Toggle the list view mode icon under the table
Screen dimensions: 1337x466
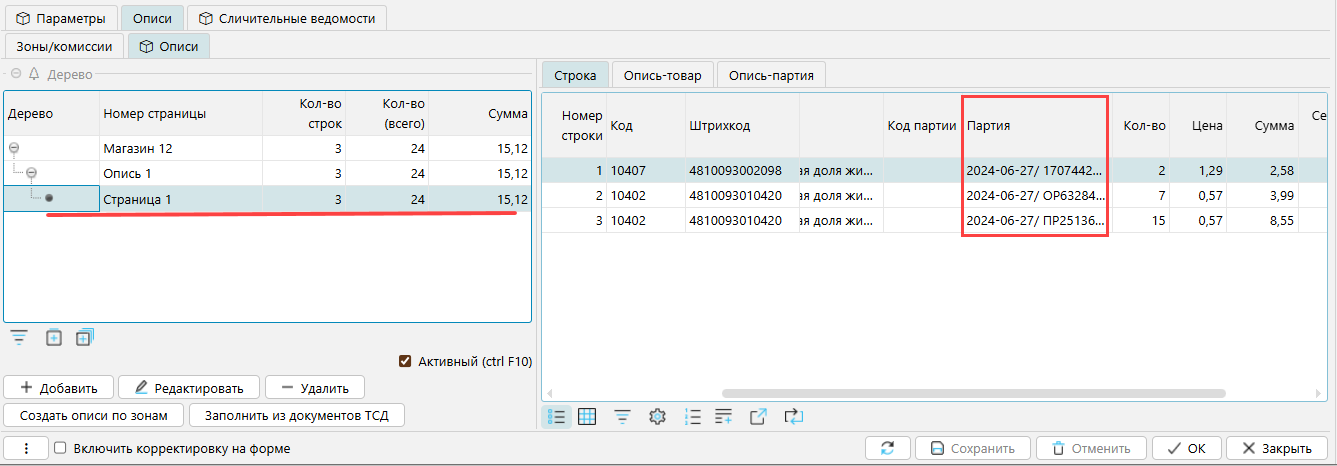pos(556,417)
